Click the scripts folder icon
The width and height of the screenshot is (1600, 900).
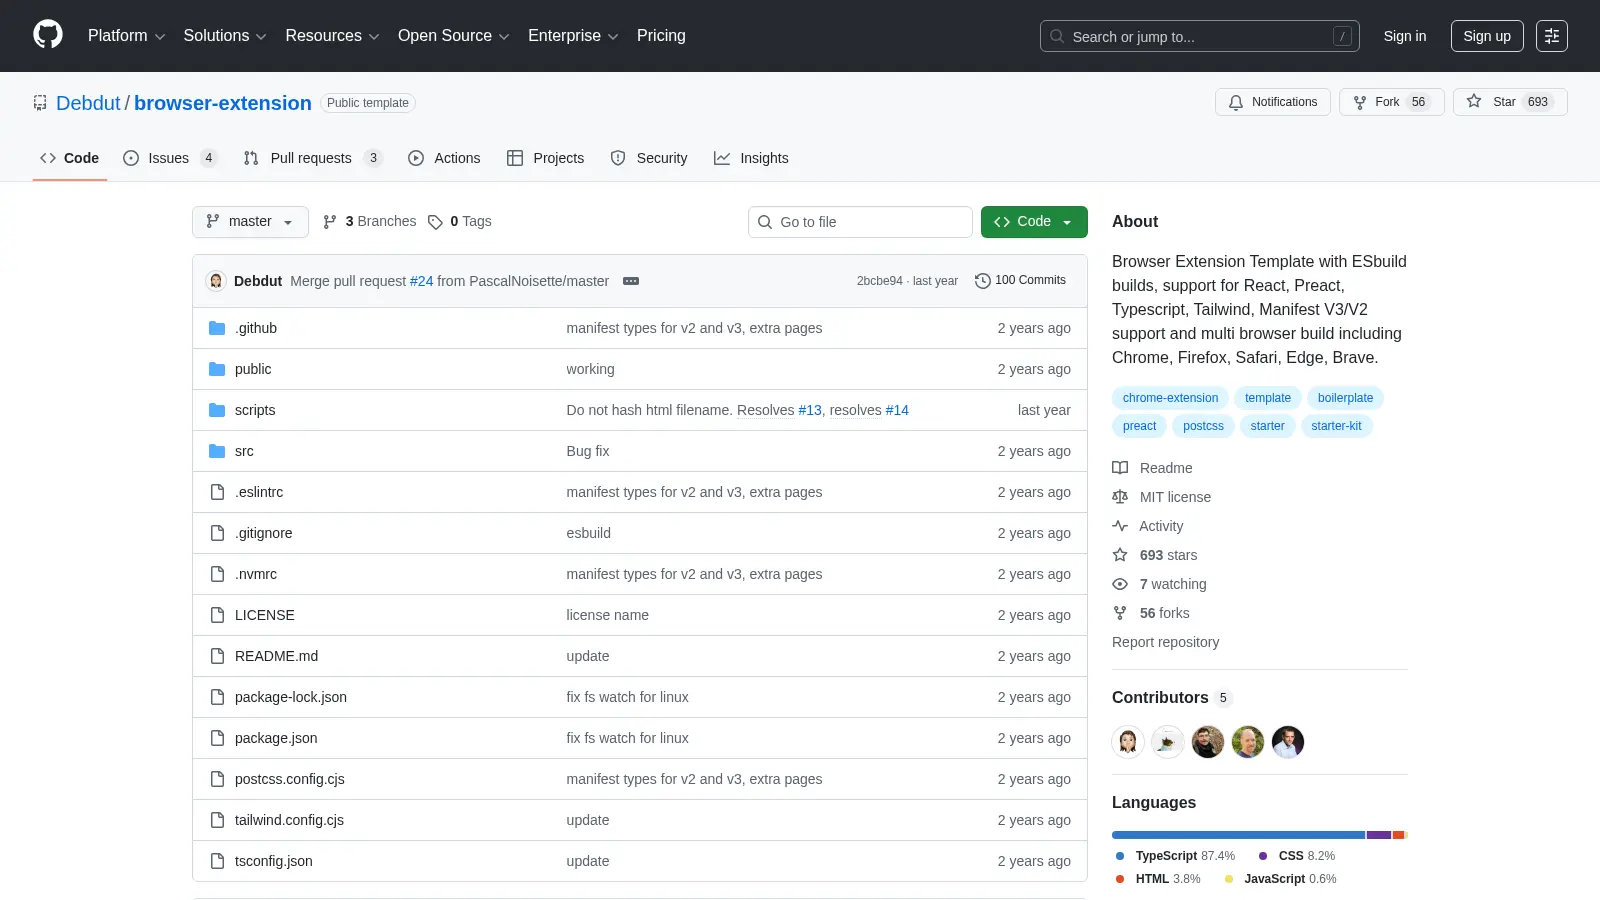pyautogui.click(x=217, y=410)
